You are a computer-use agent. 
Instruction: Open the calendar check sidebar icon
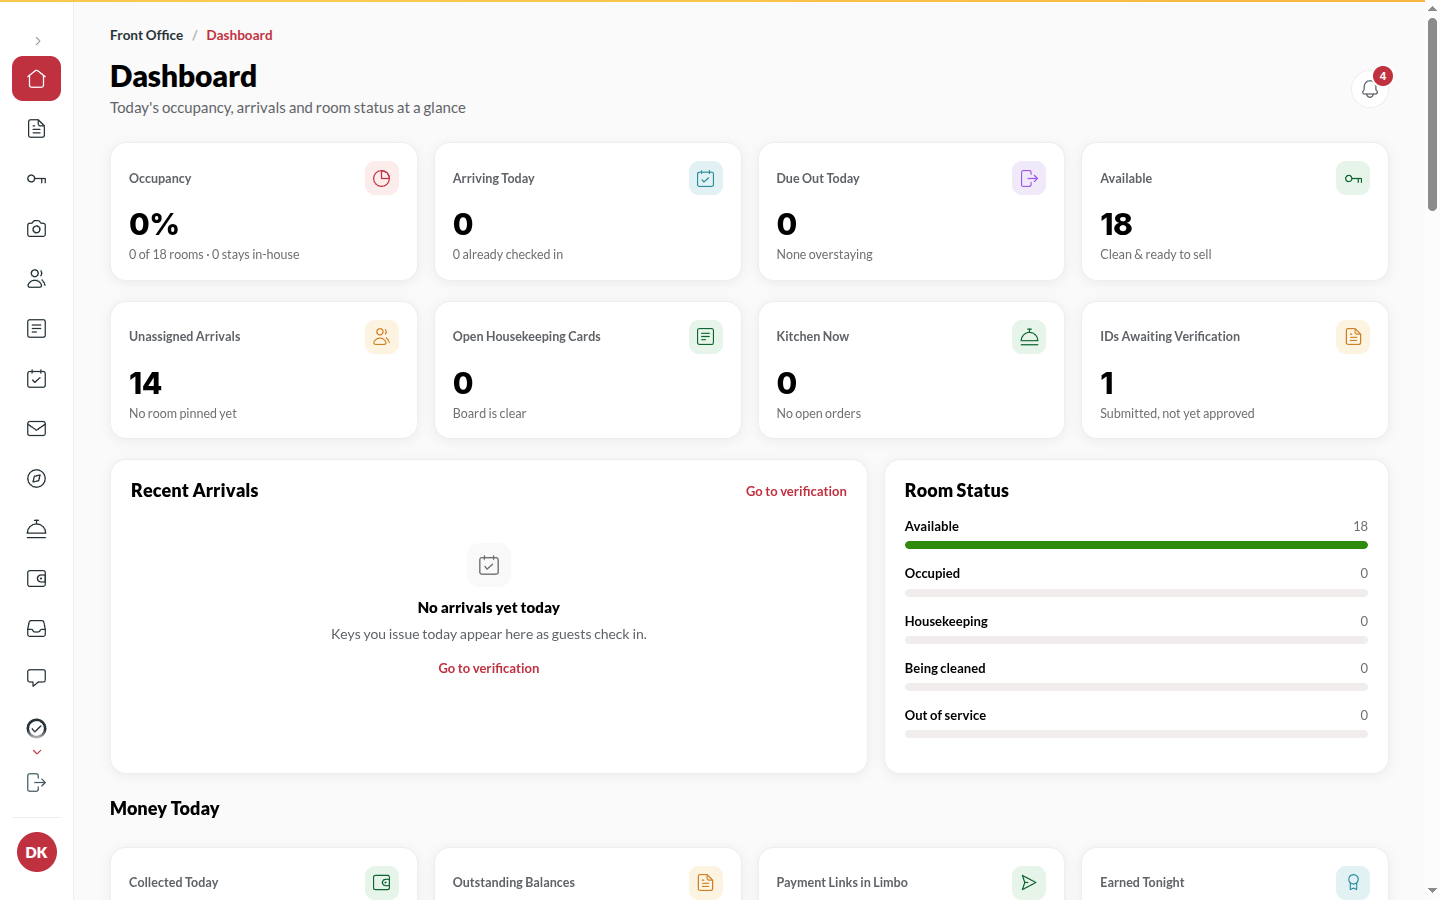(36, 379)
